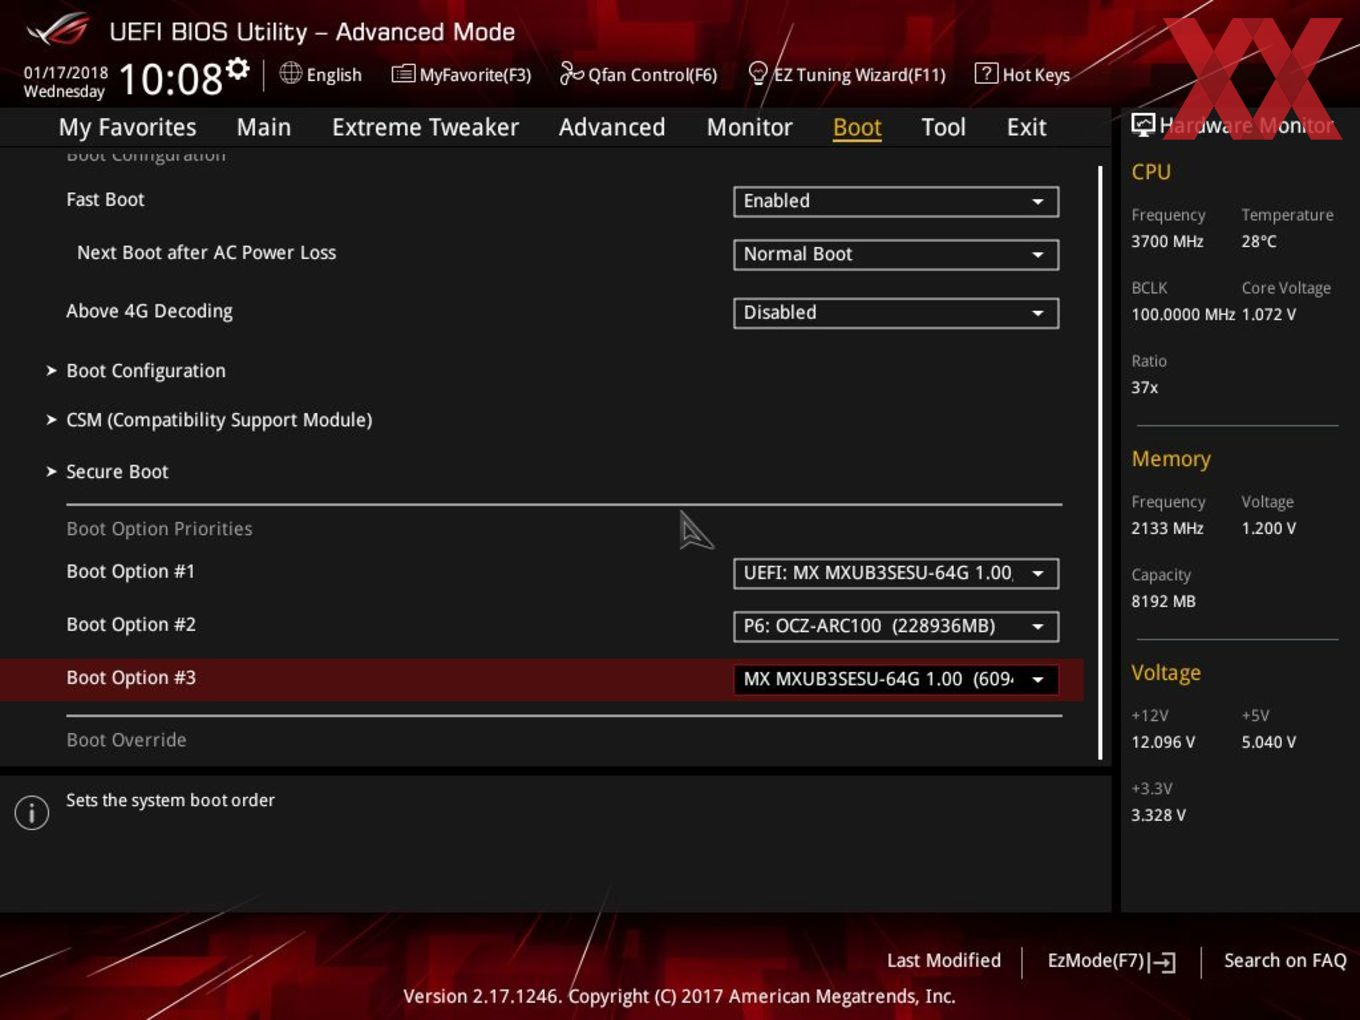Click the info icon beside help text
Viewport: 1360px width, 1020px height.
coord(32,812)
